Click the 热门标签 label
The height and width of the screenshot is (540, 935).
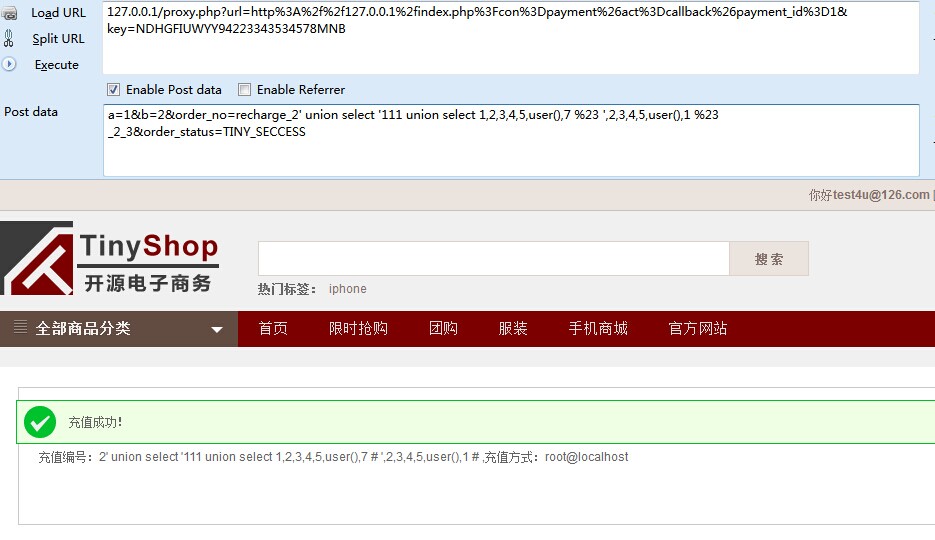(x=287, y=289)
